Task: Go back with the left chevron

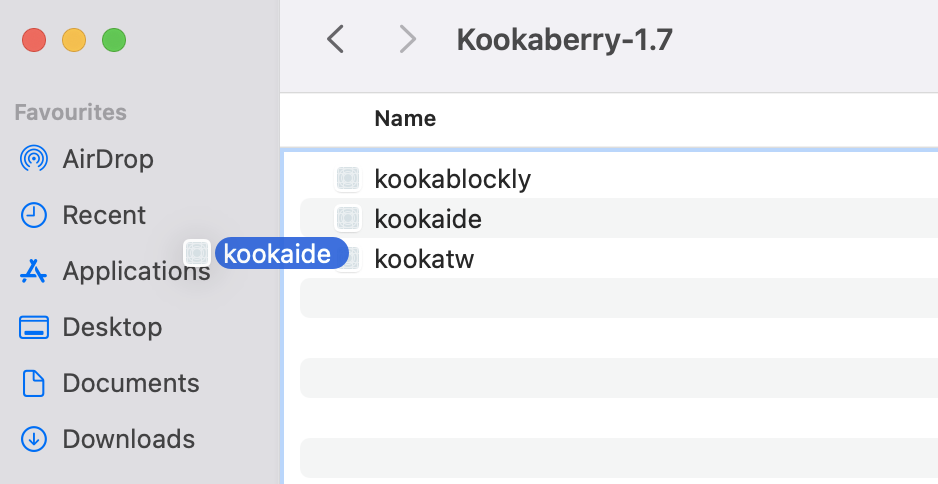Action: [335, 39]
